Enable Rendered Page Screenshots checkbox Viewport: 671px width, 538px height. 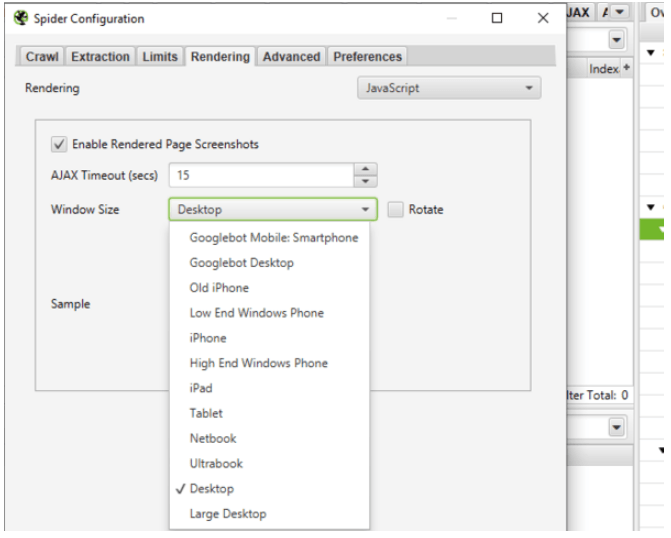point(59,144)
